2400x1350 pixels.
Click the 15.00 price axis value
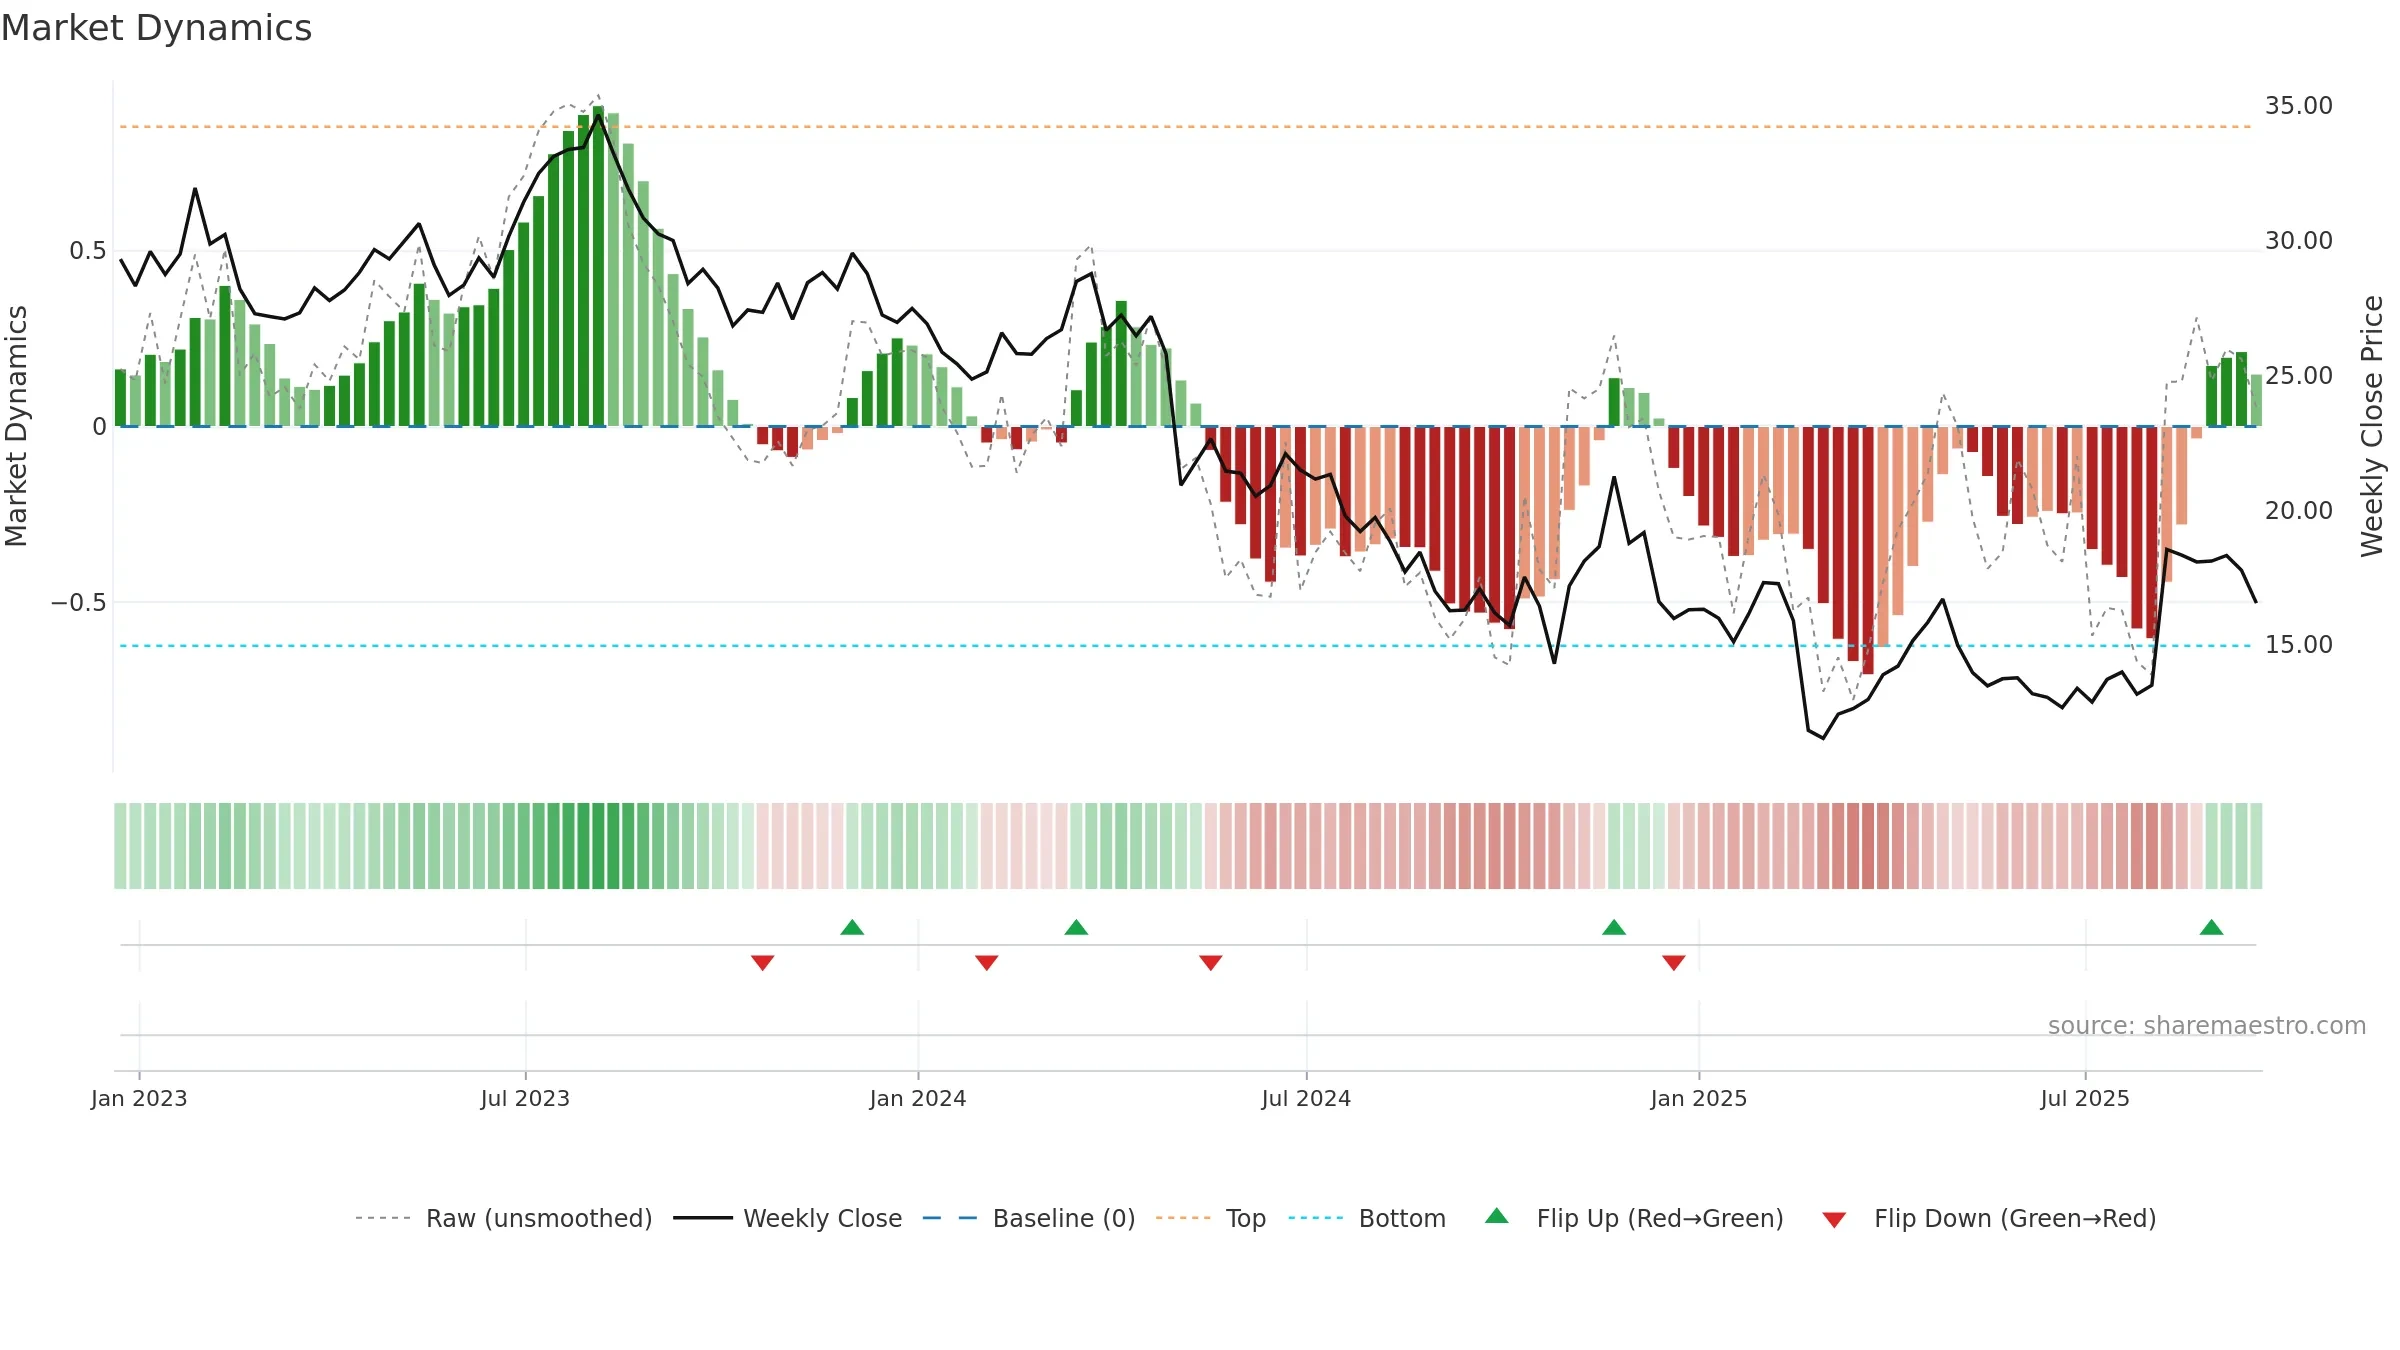2299,645
